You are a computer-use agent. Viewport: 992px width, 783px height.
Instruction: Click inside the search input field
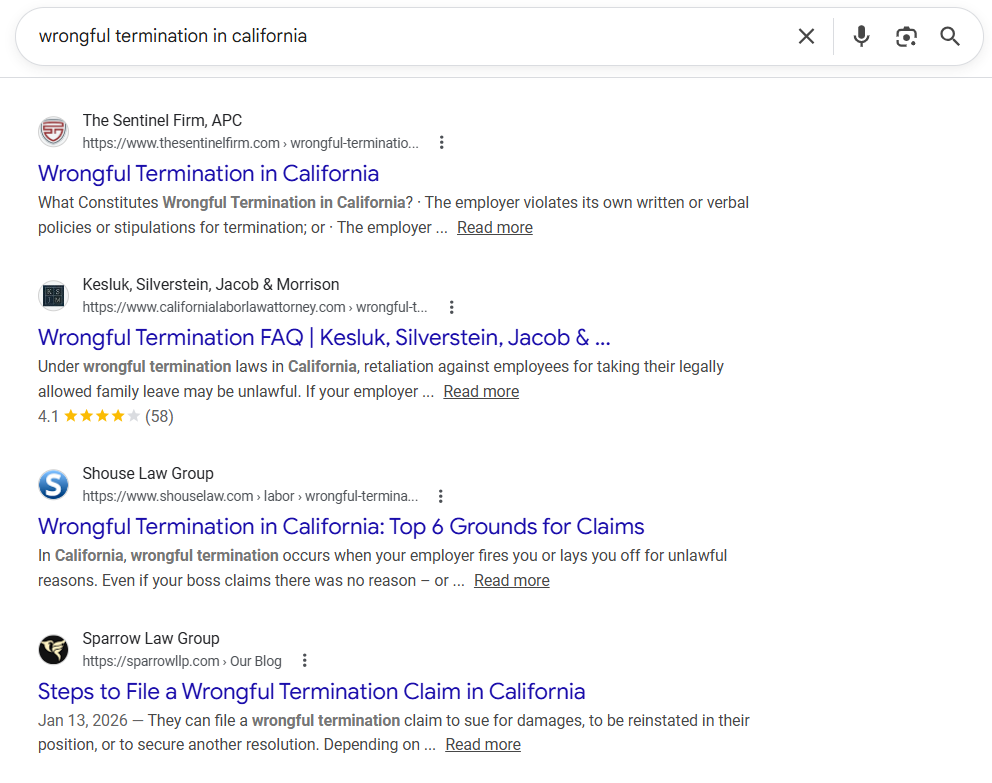(x=400, y=36)
